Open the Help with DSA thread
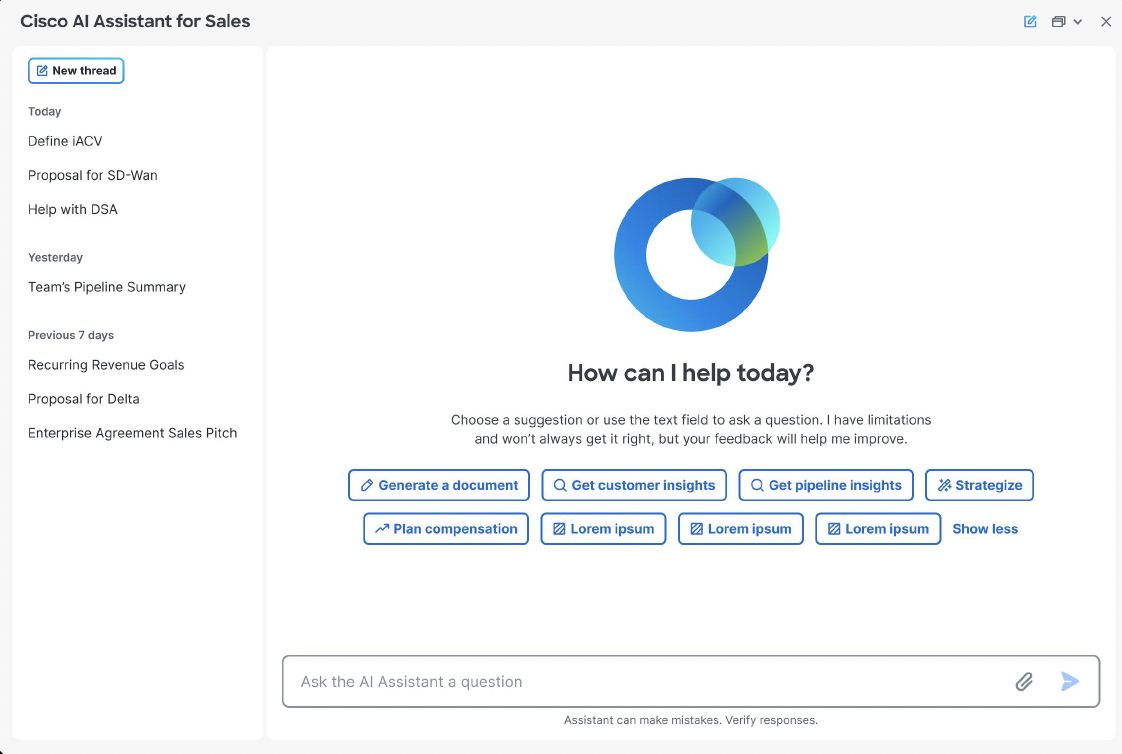The image size is (1122, 754). click(72, 210)
